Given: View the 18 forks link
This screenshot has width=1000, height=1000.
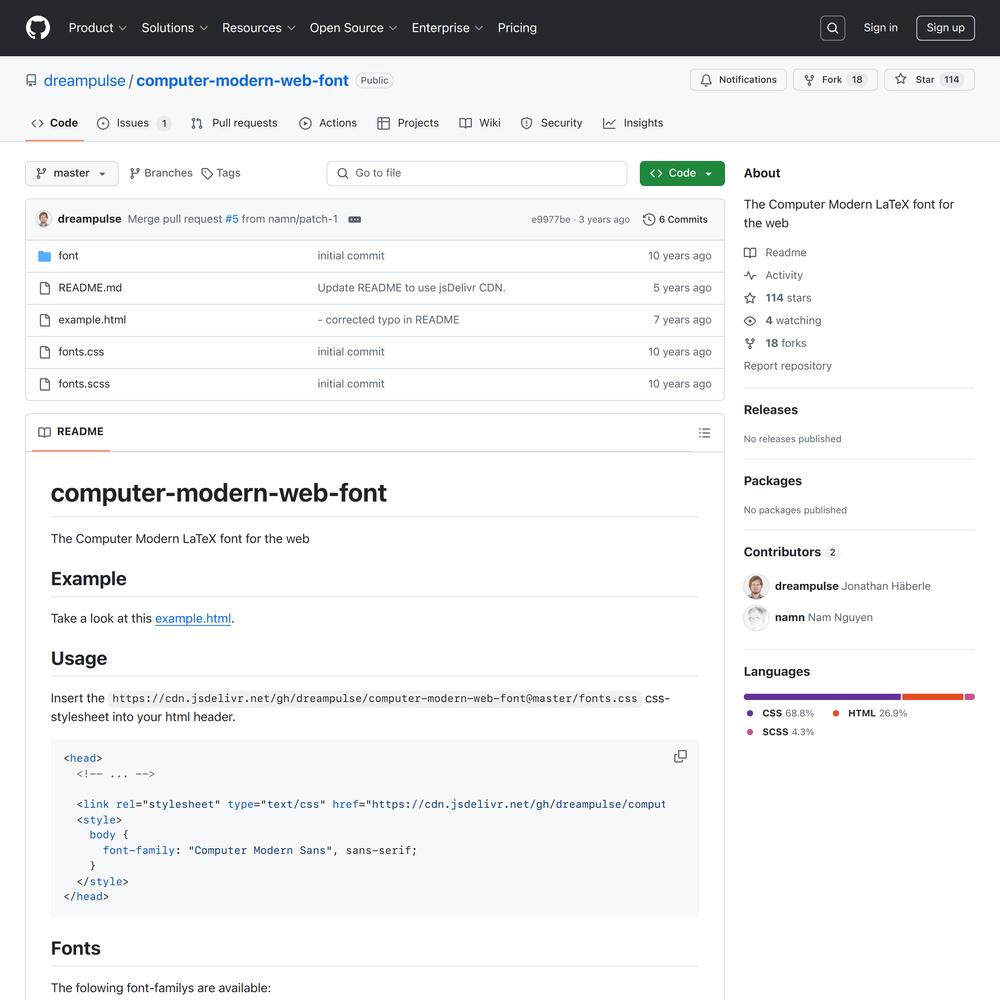Looking at the screenshot, I should point(775,343).
